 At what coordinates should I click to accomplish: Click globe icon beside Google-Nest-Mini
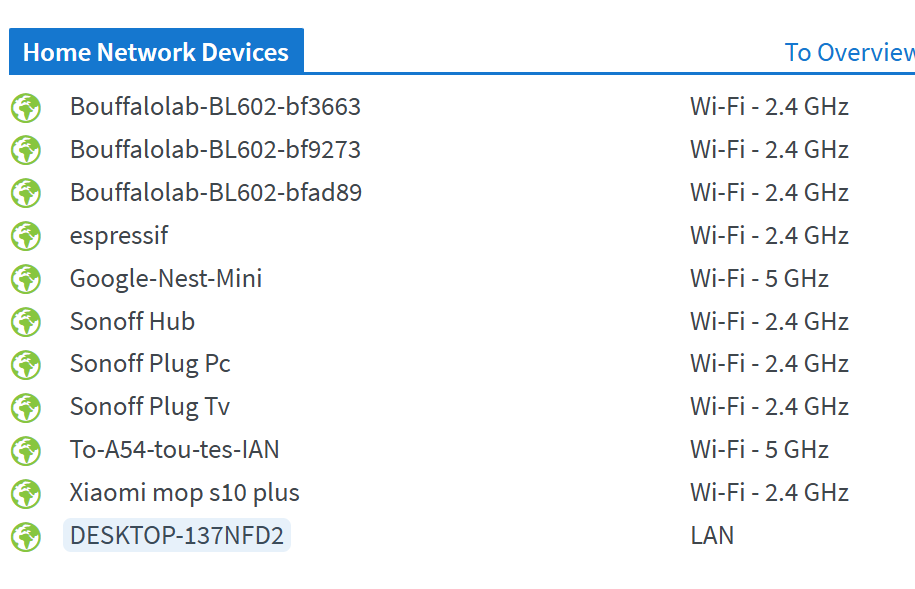pyautogui.click(x=26, y=280)
